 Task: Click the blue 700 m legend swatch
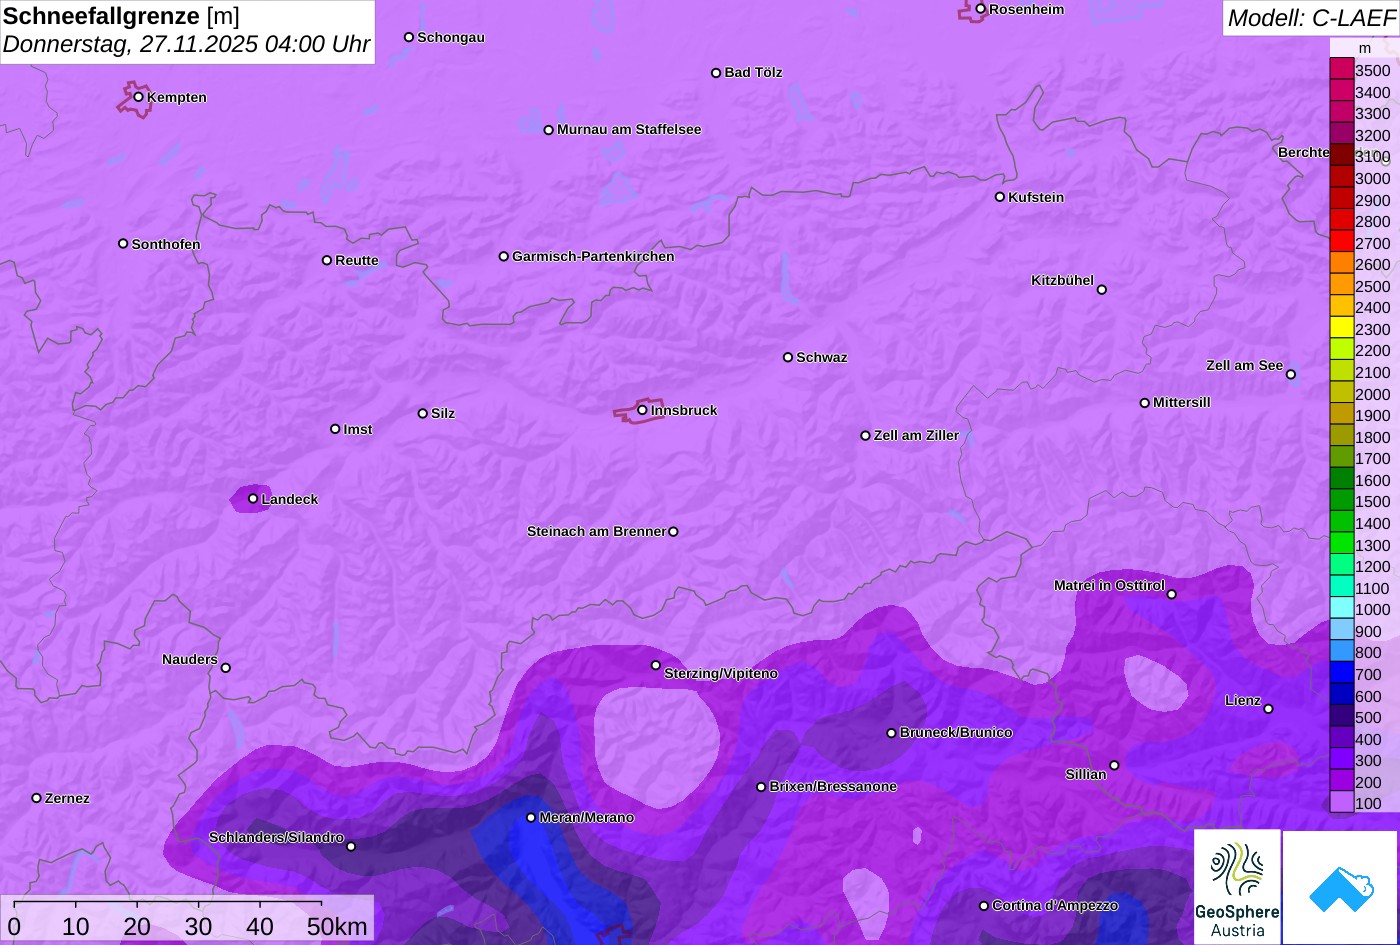(x=1341, y=674)
